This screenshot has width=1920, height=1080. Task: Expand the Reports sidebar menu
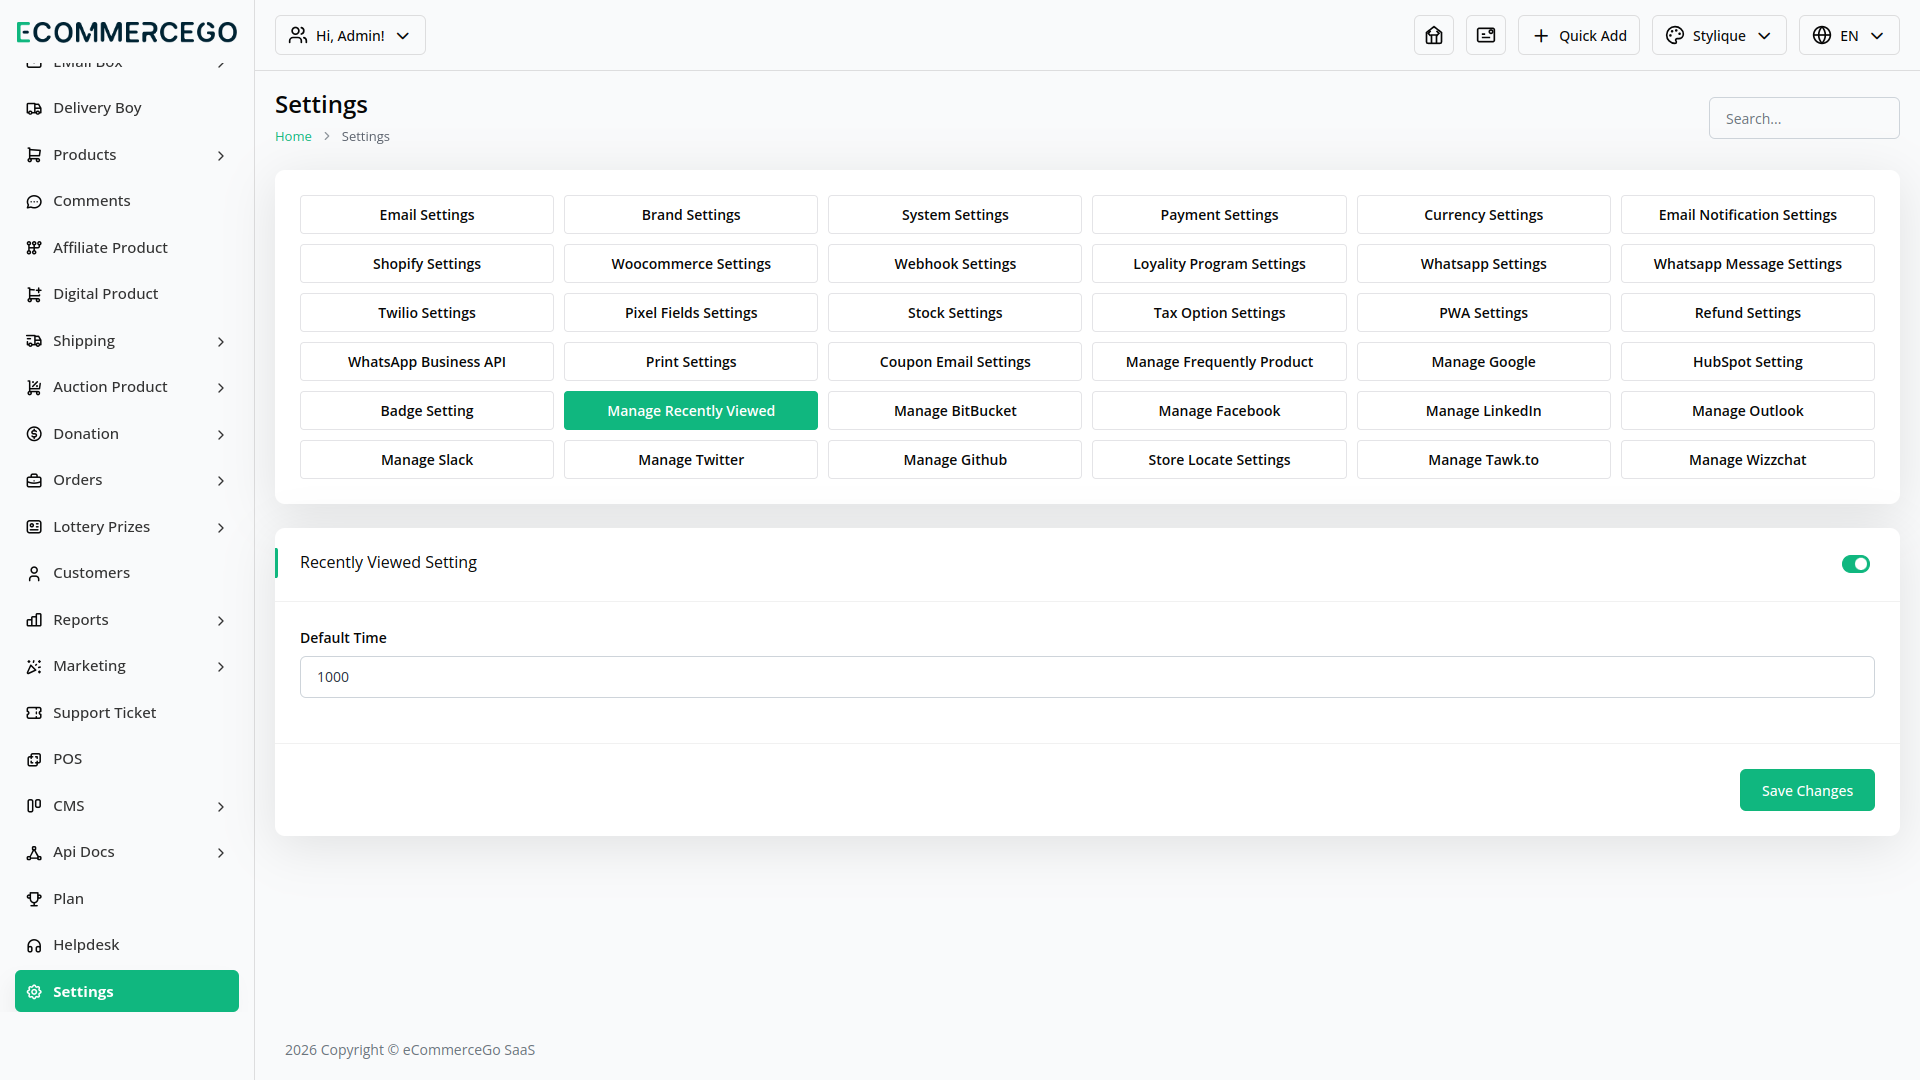click(127, 620)
